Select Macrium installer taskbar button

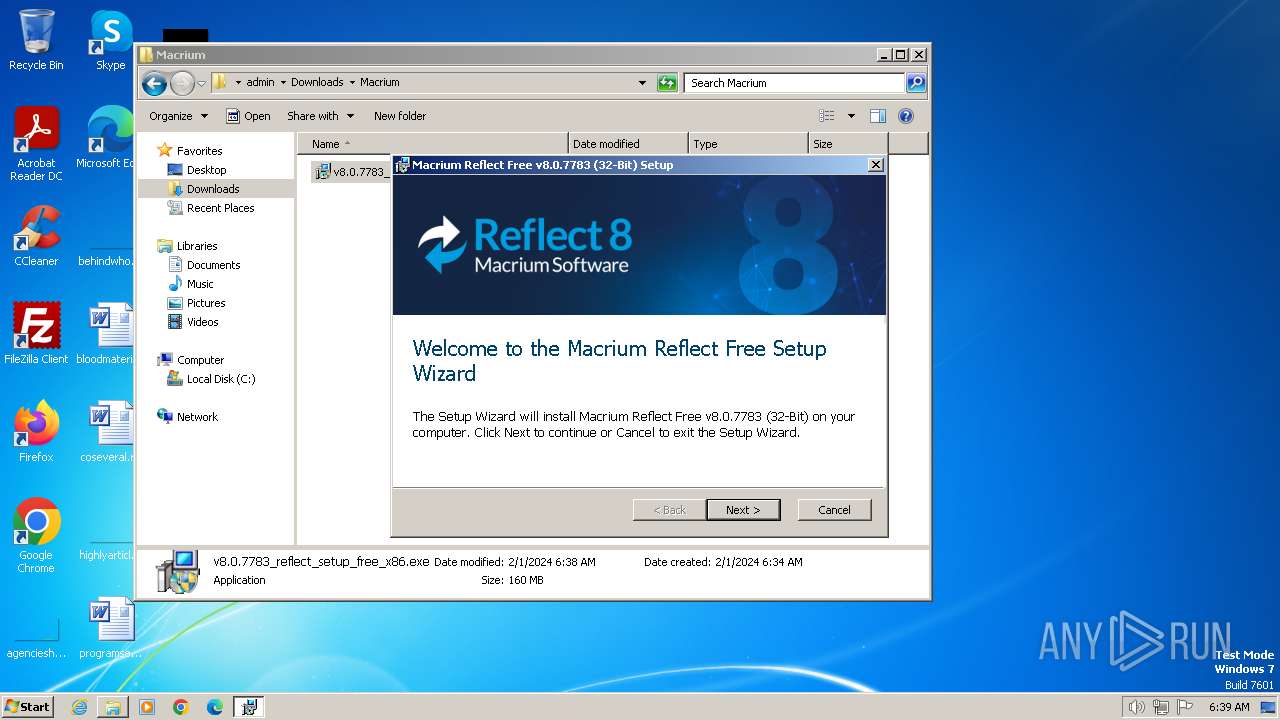pyautogui.click(x=249, y=707)
